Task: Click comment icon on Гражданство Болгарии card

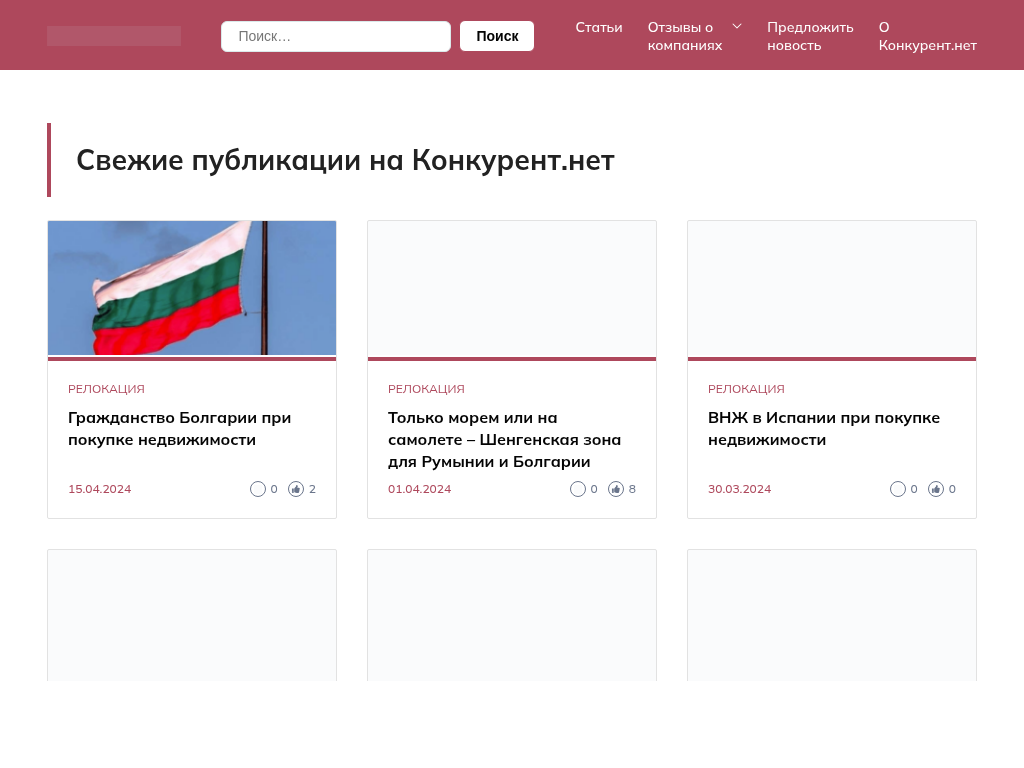Action: coord(258,489)
